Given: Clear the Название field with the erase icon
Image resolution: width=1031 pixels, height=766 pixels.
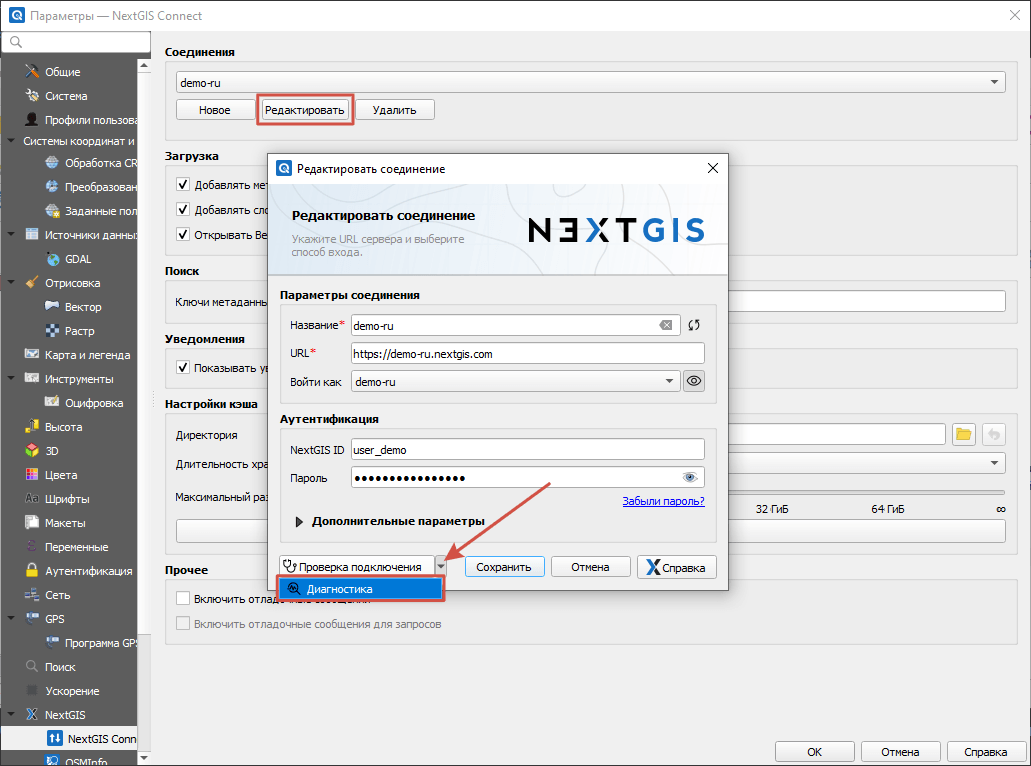Looking at the screenshot, I should pyautogui.click(x=666, y=325).
